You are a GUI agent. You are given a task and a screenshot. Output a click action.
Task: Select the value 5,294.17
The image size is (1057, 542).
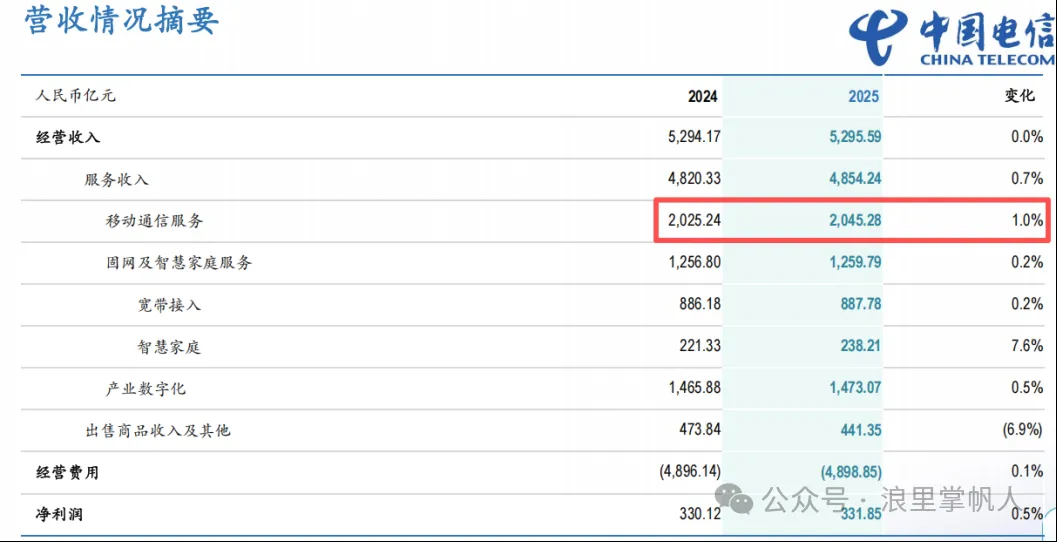point(693,137)
